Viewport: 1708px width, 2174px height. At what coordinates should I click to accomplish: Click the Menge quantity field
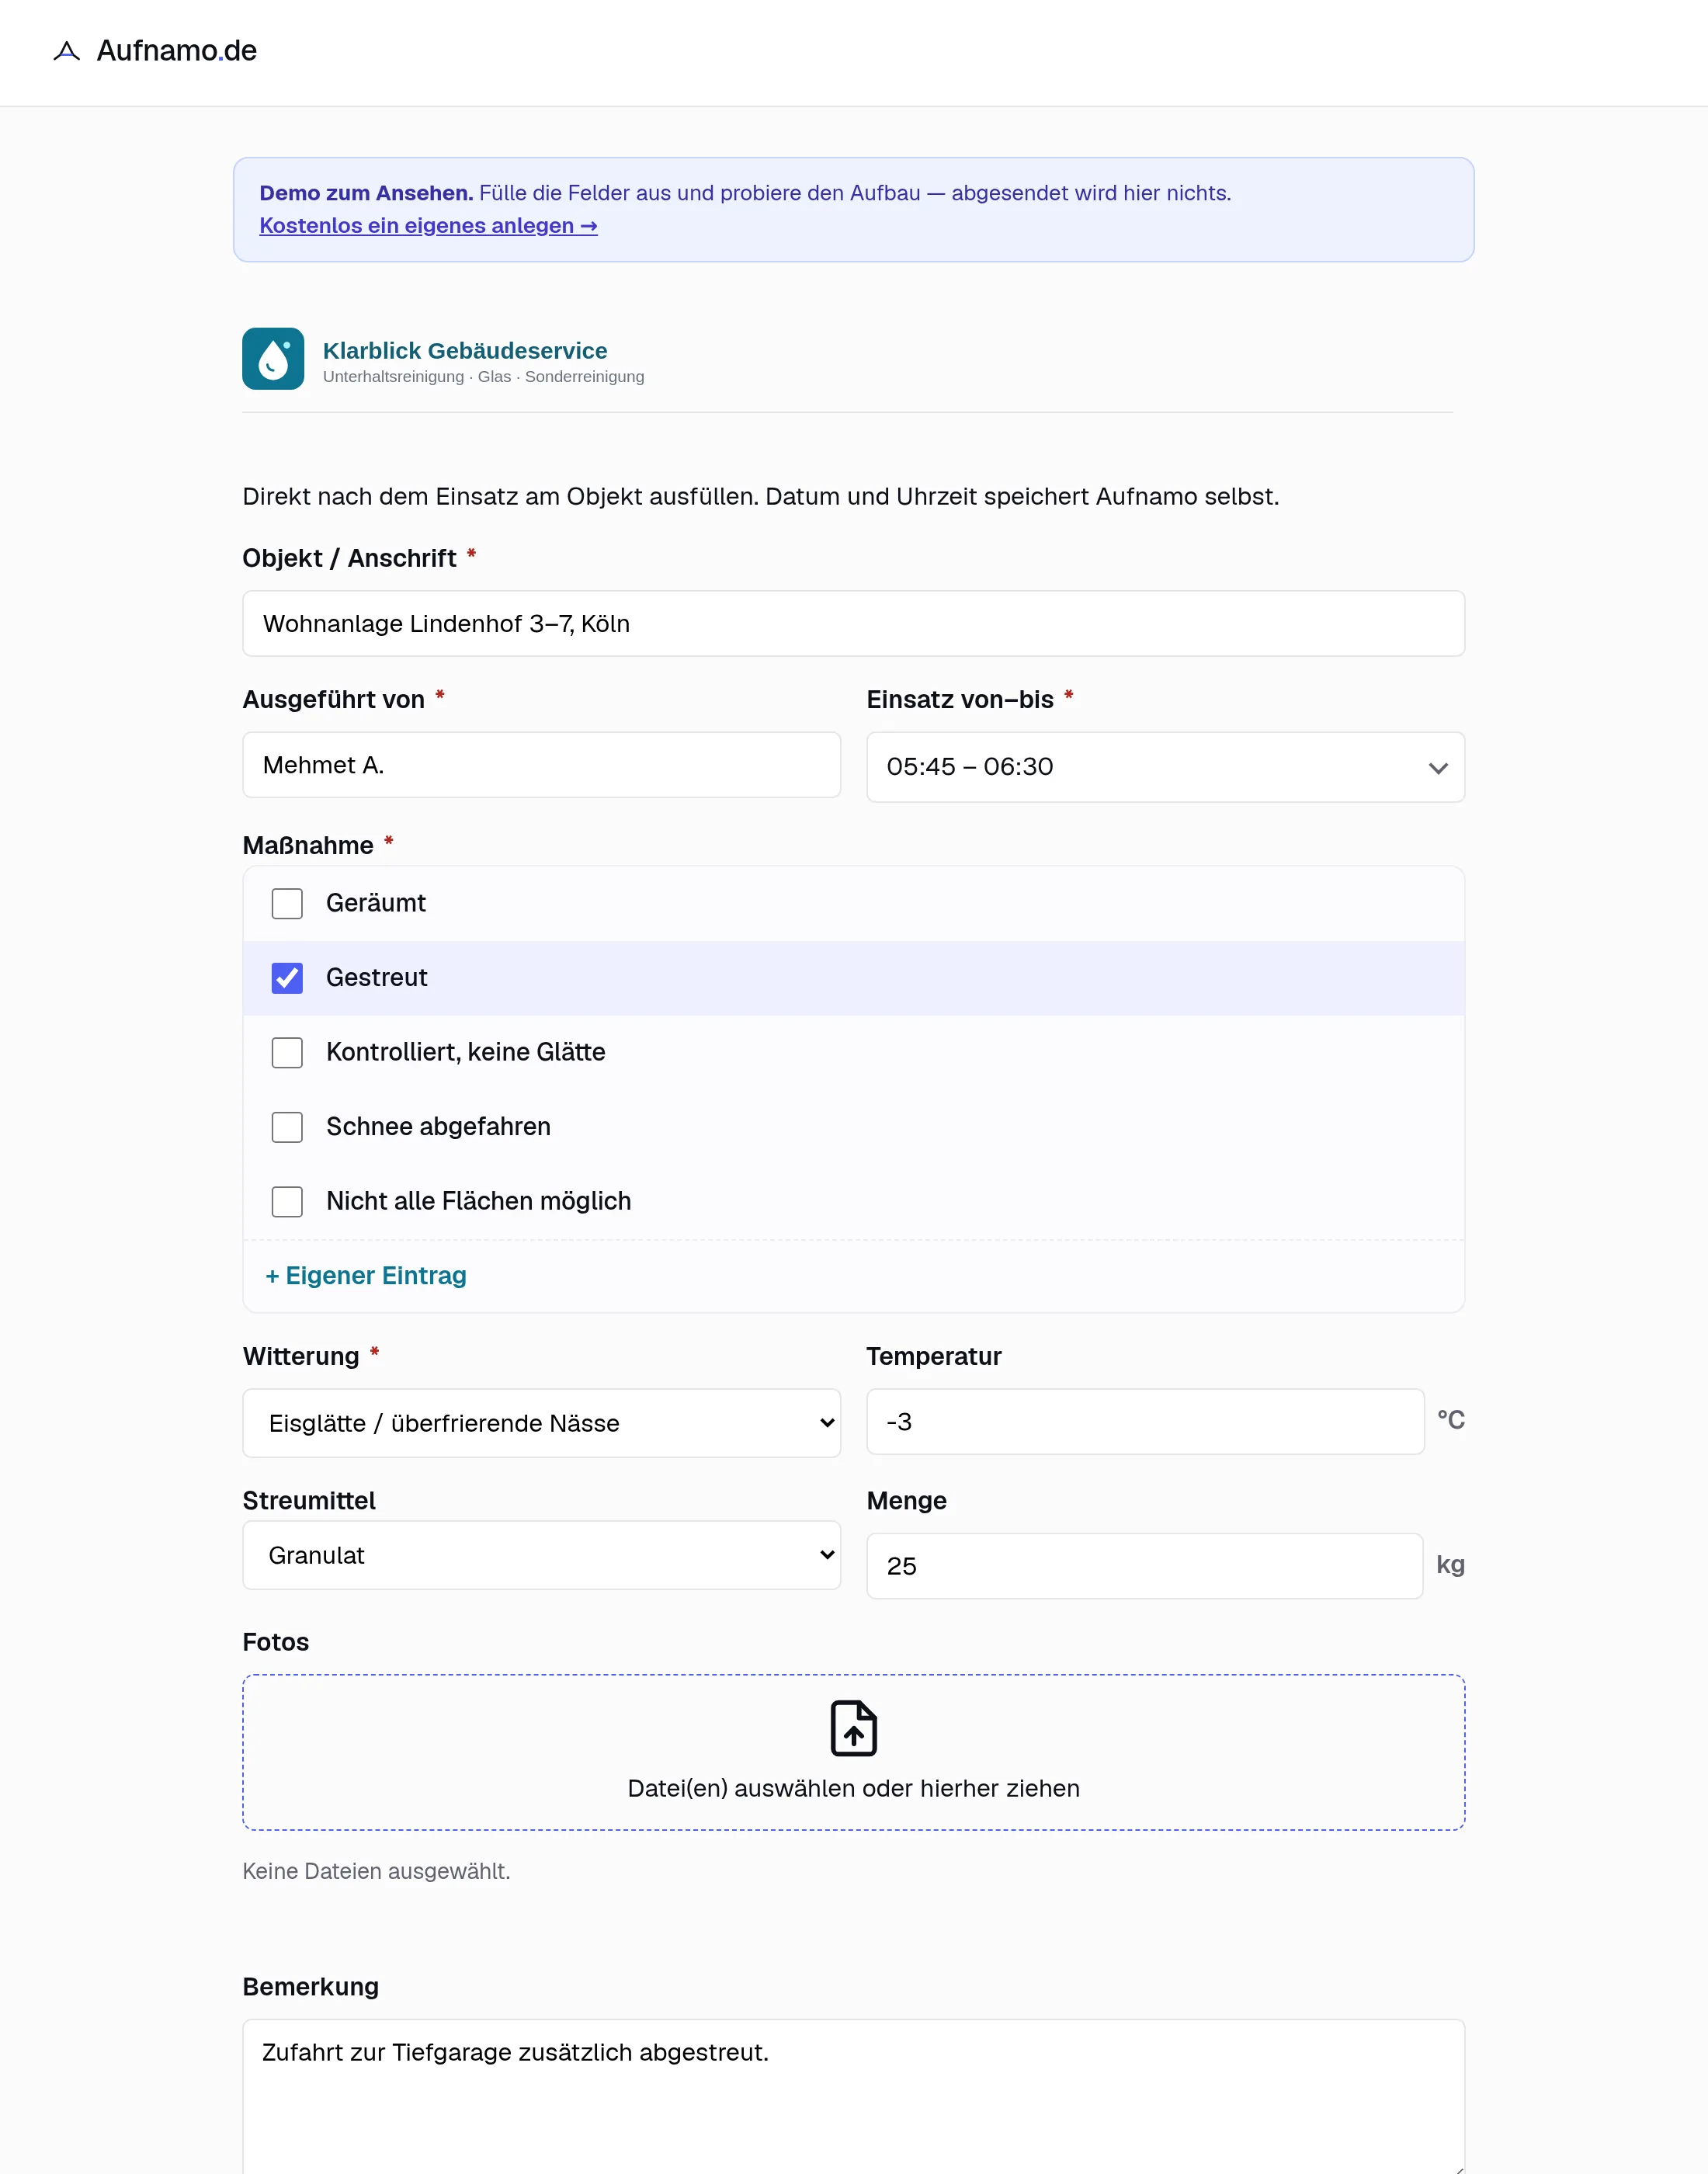coord(1144,1566)
